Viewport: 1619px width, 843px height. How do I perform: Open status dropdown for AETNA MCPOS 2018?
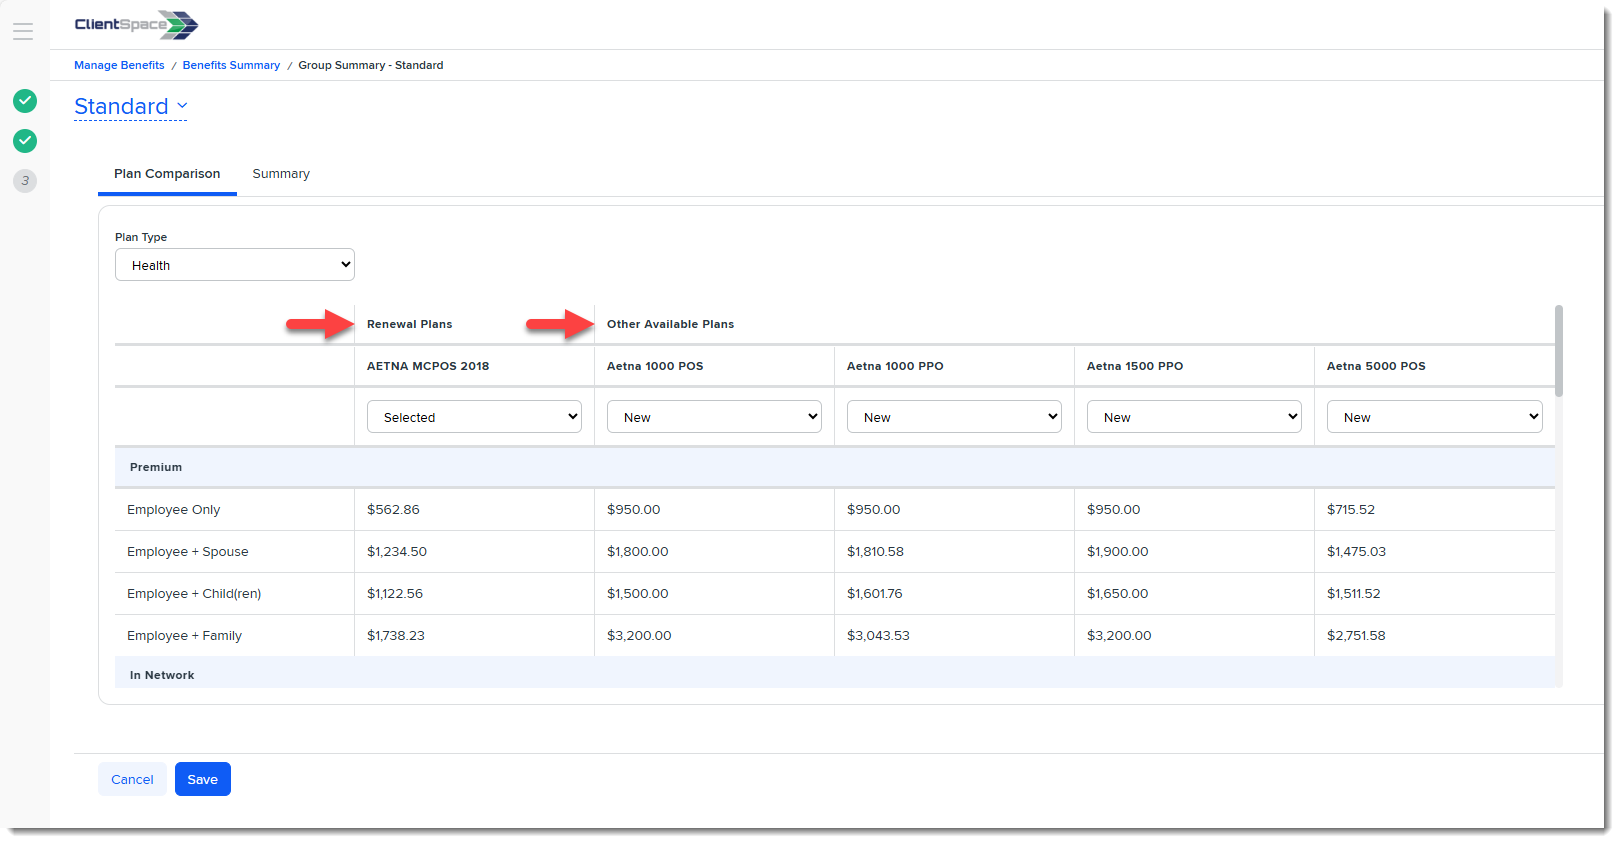[474, 417]
